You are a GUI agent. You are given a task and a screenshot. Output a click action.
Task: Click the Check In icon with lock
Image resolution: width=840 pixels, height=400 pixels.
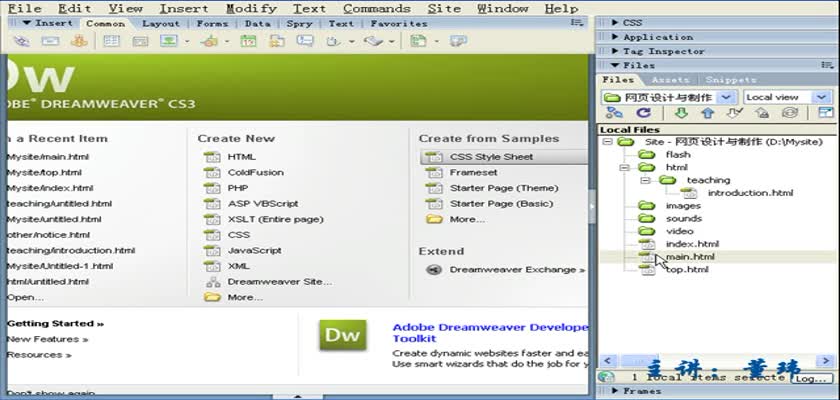tap(762, 112)
